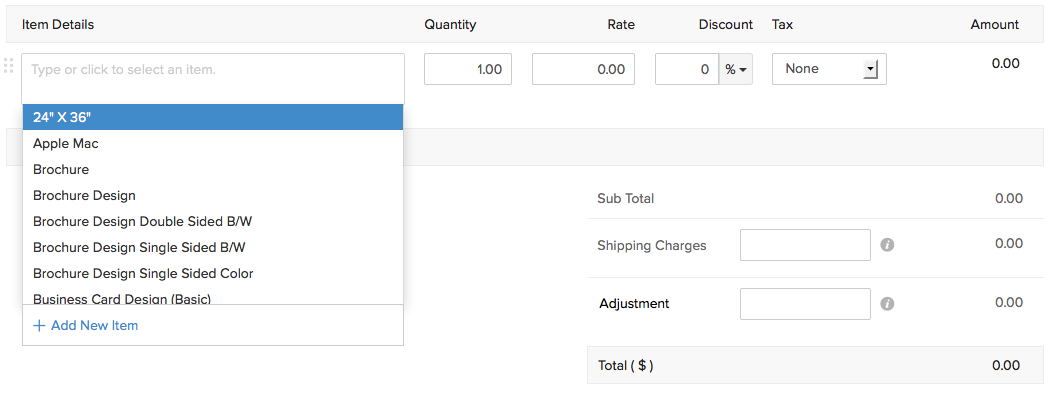Click the plus icon for Add New Item
Viewport: 1059px width, 418px height.
(x=39, y=326)
